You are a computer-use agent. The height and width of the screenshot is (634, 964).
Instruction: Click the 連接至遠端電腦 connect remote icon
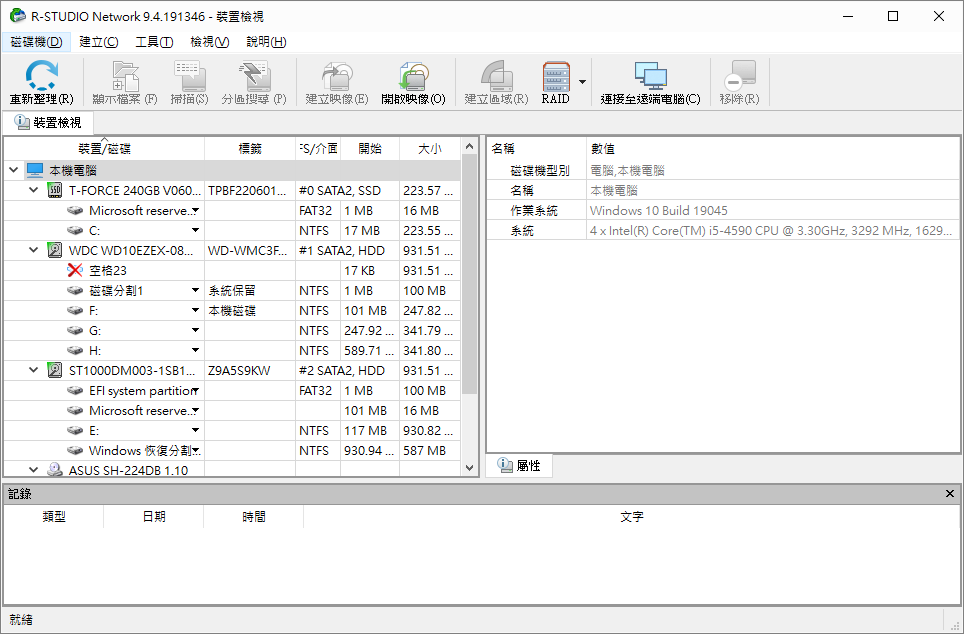650,76
